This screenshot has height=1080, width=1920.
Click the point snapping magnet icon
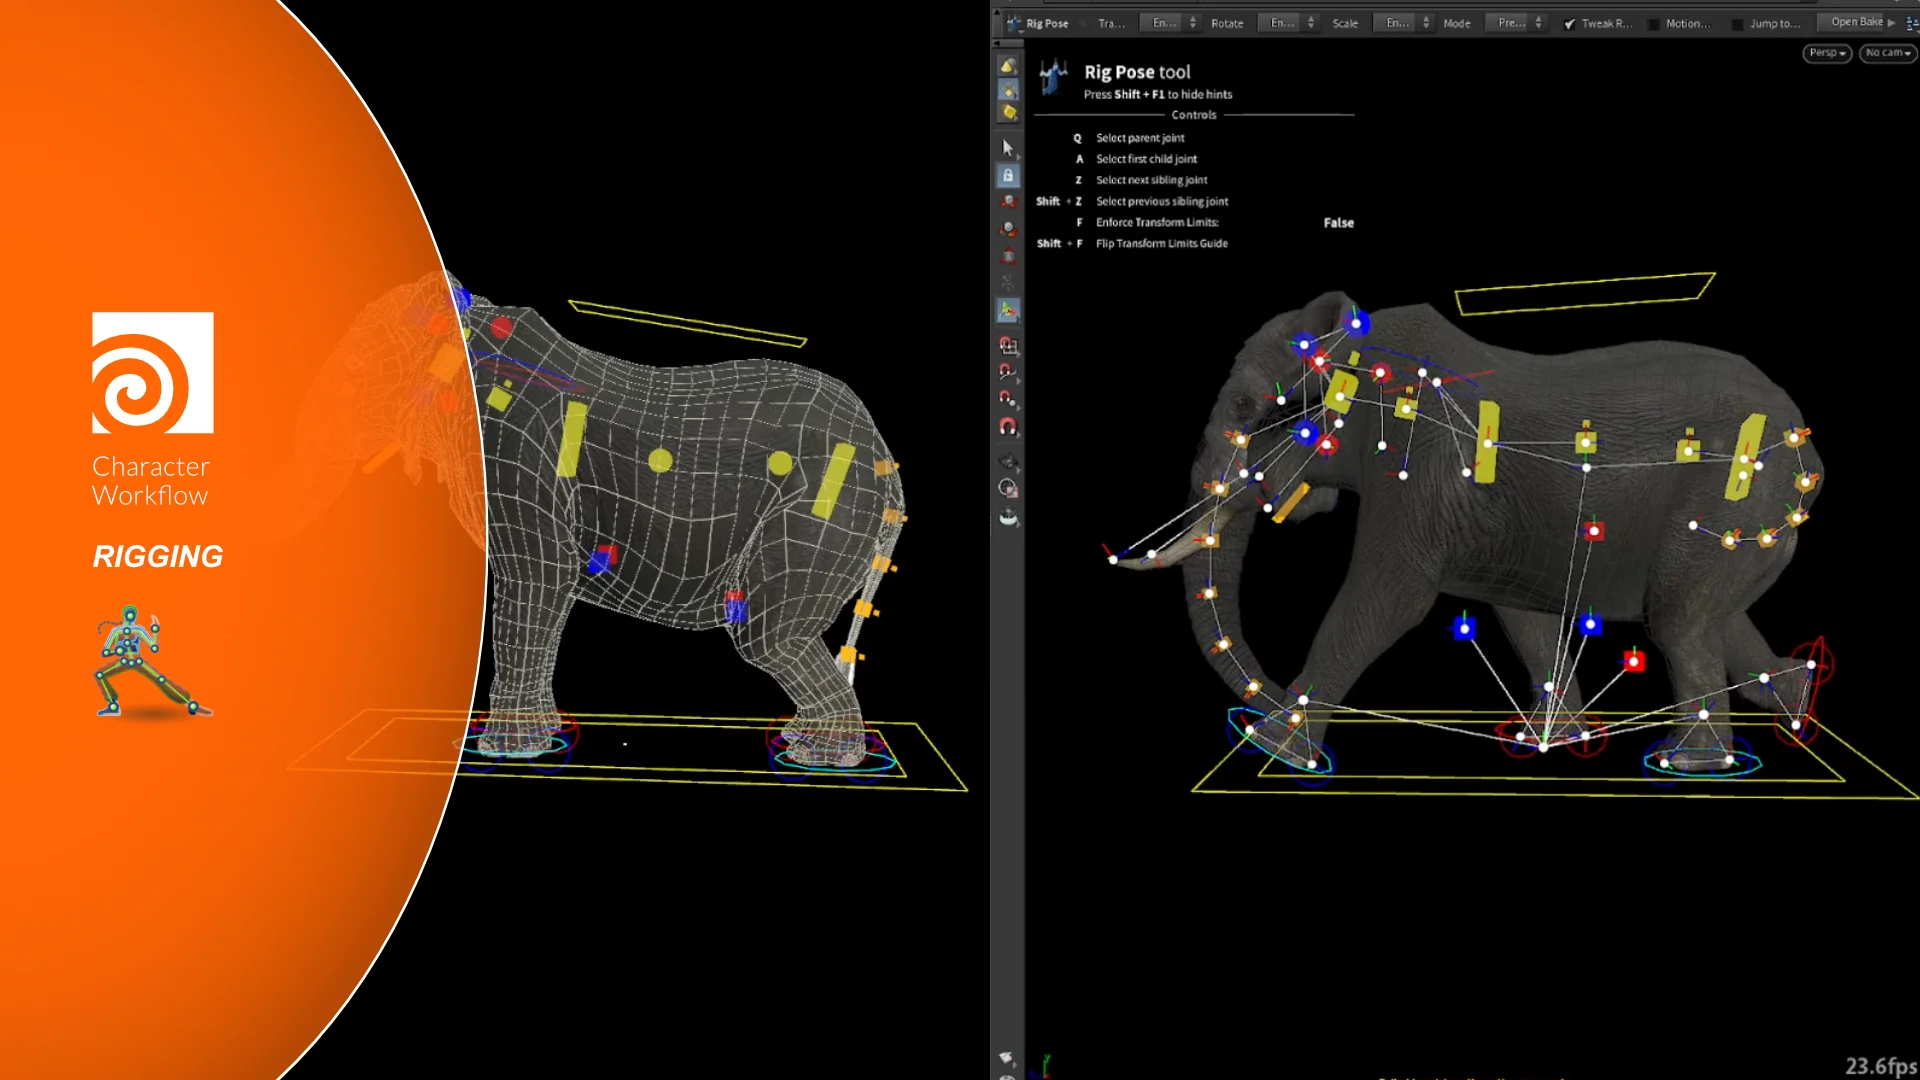[x=1008, y=397]
